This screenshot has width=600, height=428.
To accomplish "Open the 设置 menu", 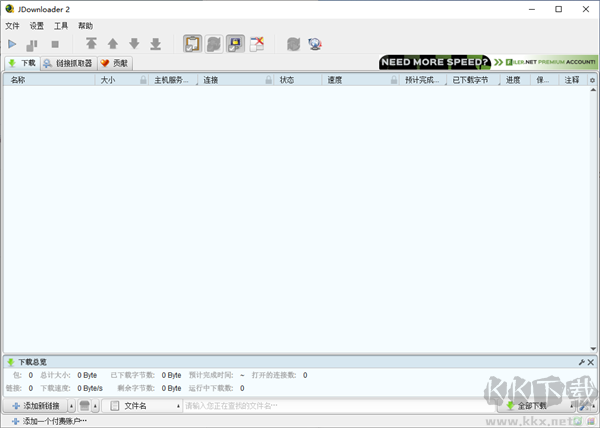I will coord(37,26).
